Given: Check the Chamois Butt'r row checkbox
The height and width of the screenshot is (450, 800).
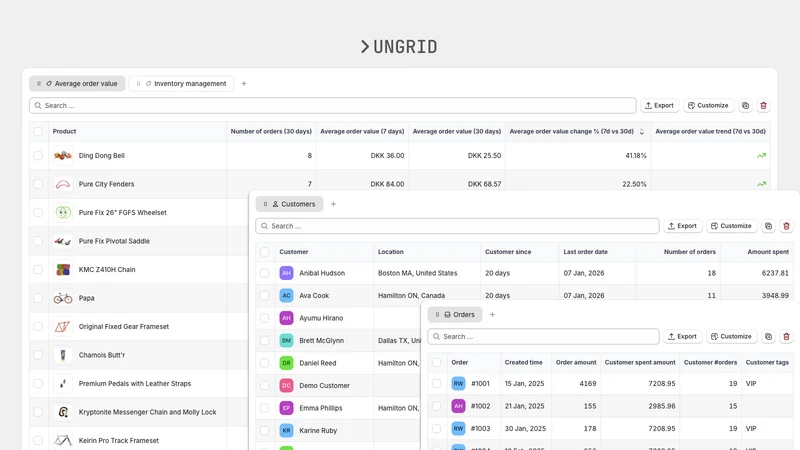Looking at the screenshot, I should 38,355.
